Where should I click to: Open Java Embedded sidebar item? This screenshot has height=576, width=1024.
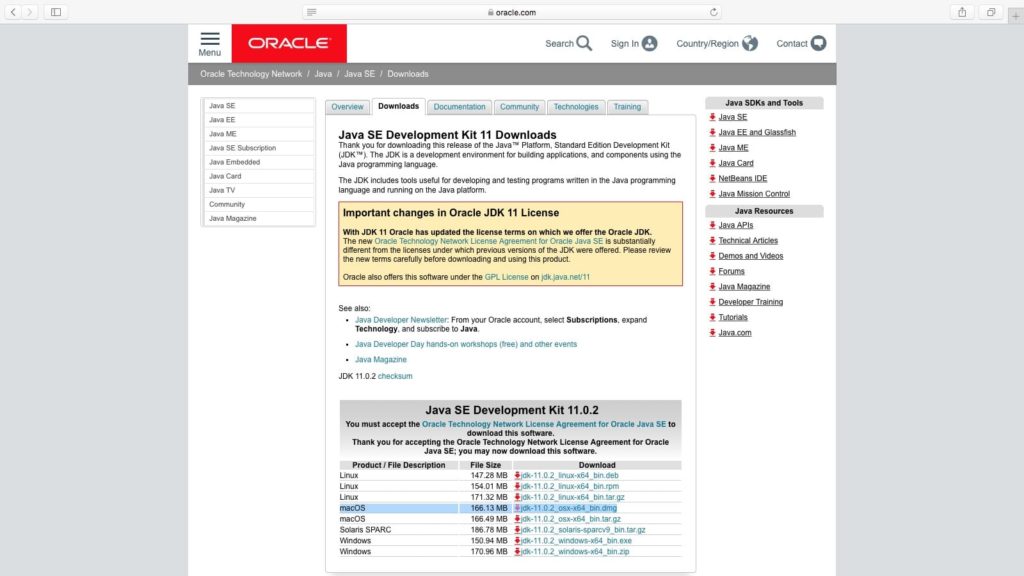[x=259, y=162]
